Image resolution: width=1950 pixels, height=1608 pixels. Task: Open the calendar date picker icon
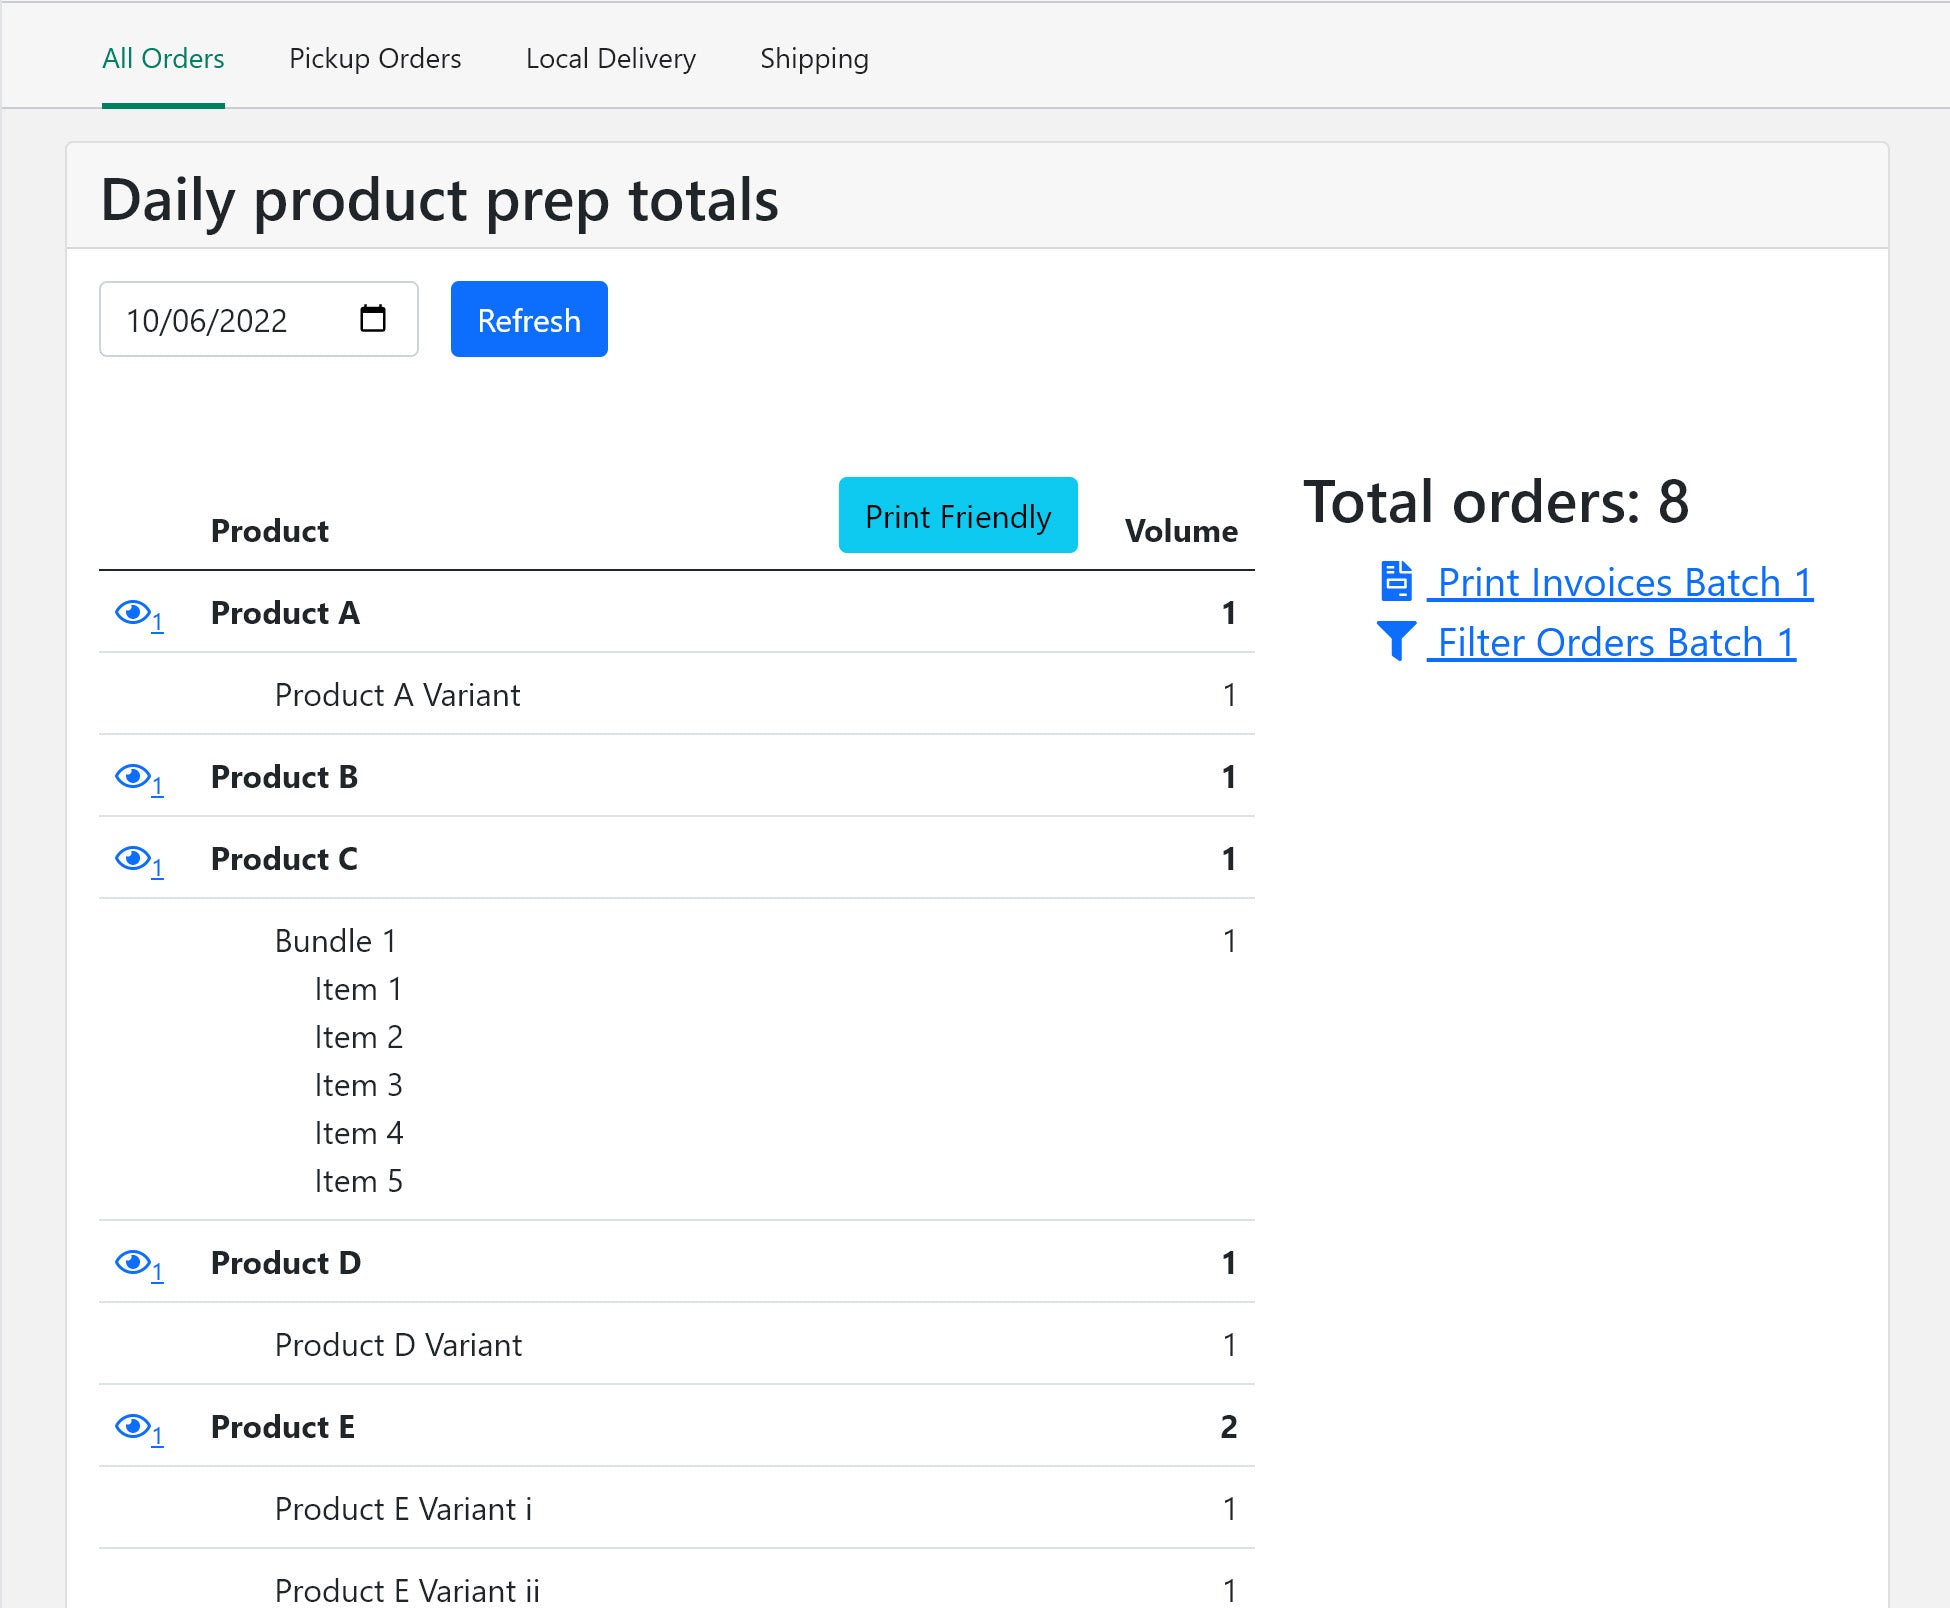click(x=372, y=319)
